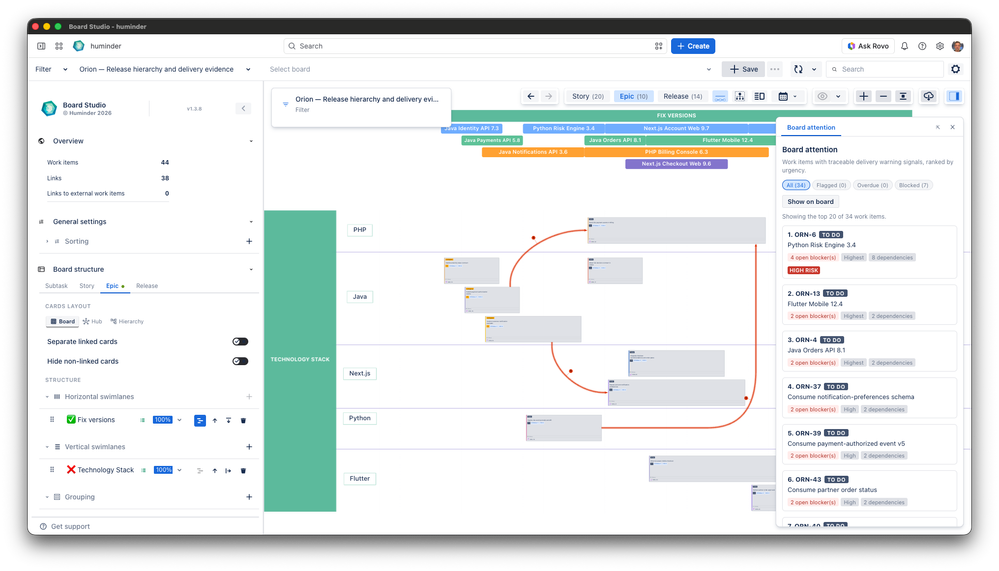Zoom in with the plus icon
The width and height of the screenshot is (999, 571).
(863, 96)
